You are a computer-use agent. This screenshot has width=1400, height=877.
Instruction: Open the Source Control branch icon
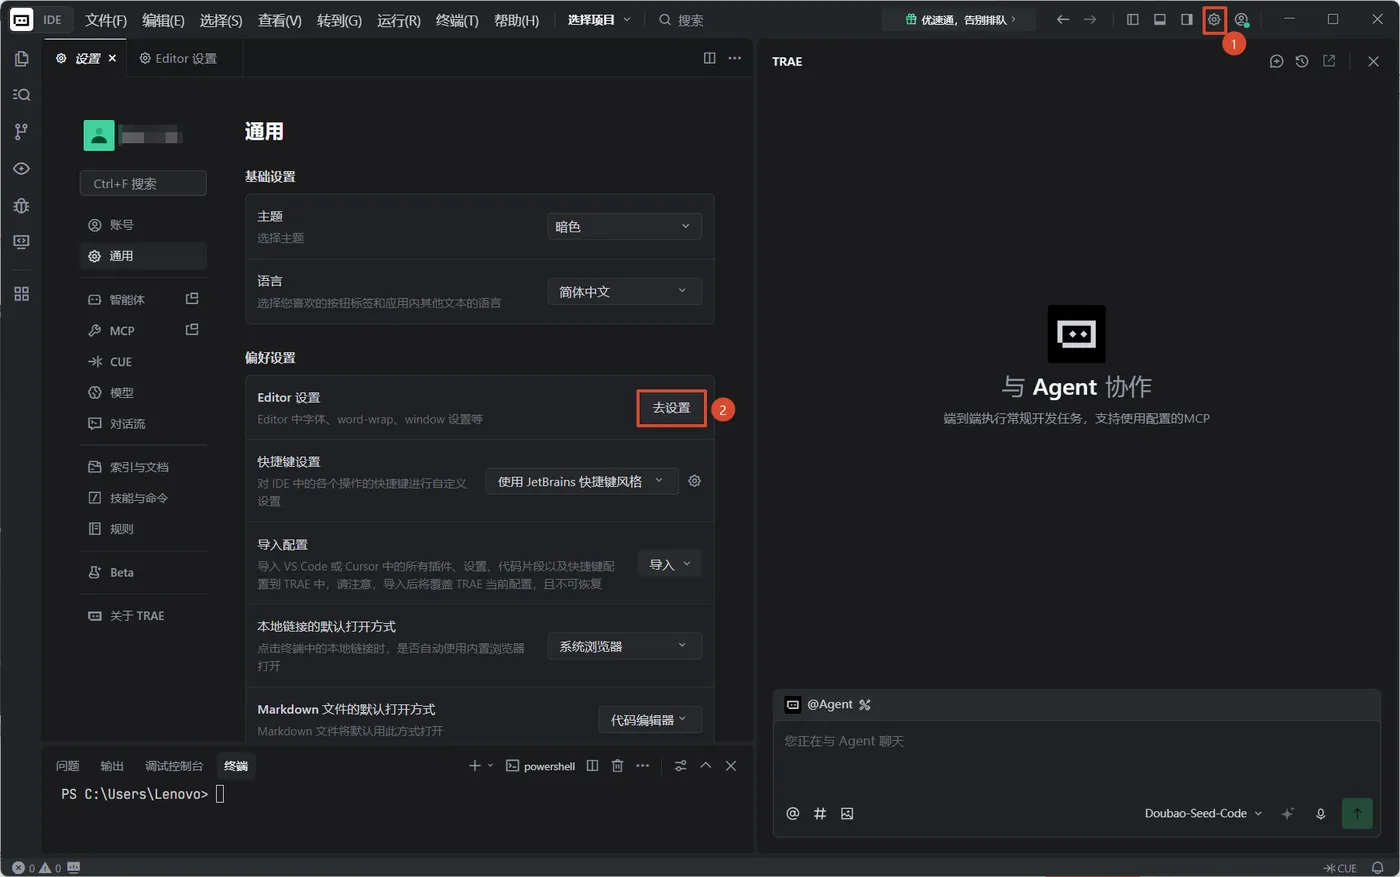[x=21, y=131]
